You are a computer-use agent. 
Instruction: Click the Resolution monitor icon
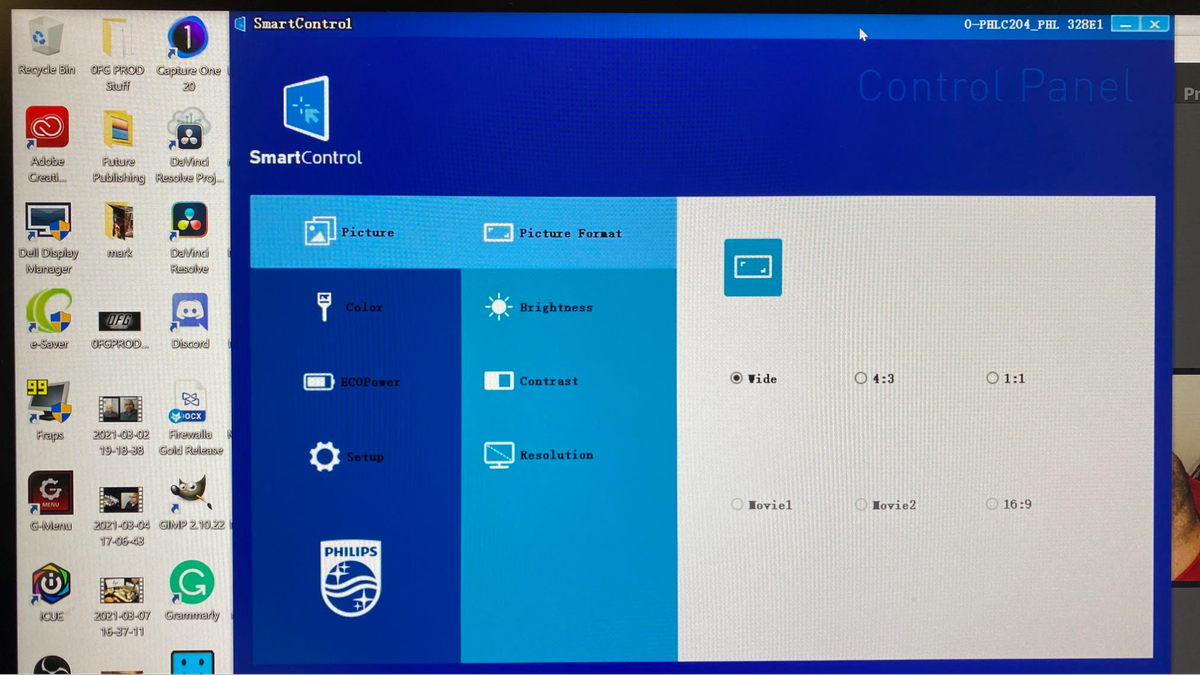[498, 455]
